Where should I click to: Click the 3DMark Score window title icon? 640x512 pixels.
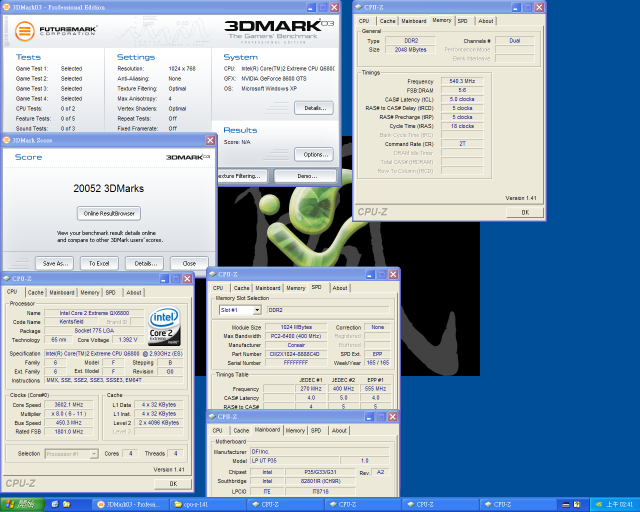[x=6, y=140]
